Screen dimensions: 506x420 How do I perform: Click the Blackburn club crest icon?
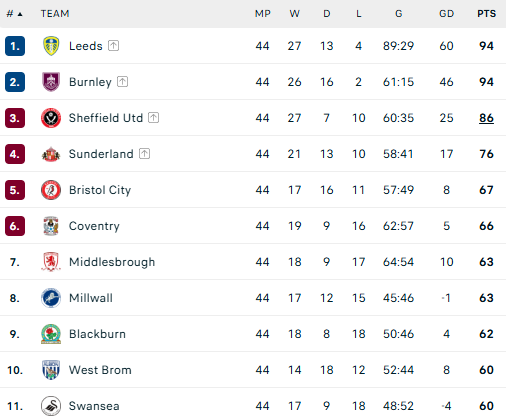tap(51, 334)
